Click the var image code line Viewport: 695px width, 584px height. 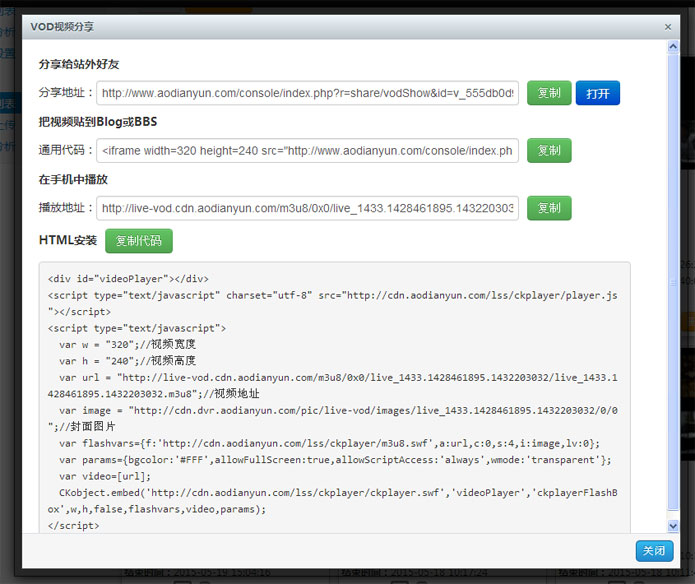click(332, 418)
